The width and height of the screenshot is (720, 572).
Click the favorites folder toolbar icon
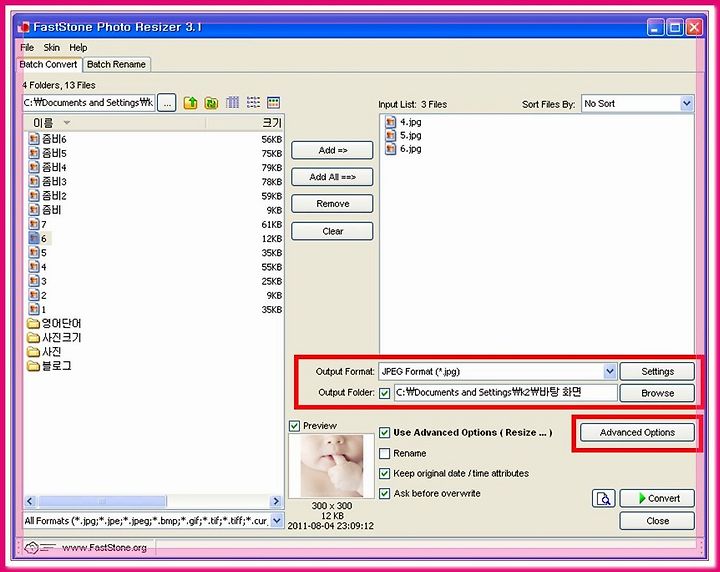[x=211, y=103]
